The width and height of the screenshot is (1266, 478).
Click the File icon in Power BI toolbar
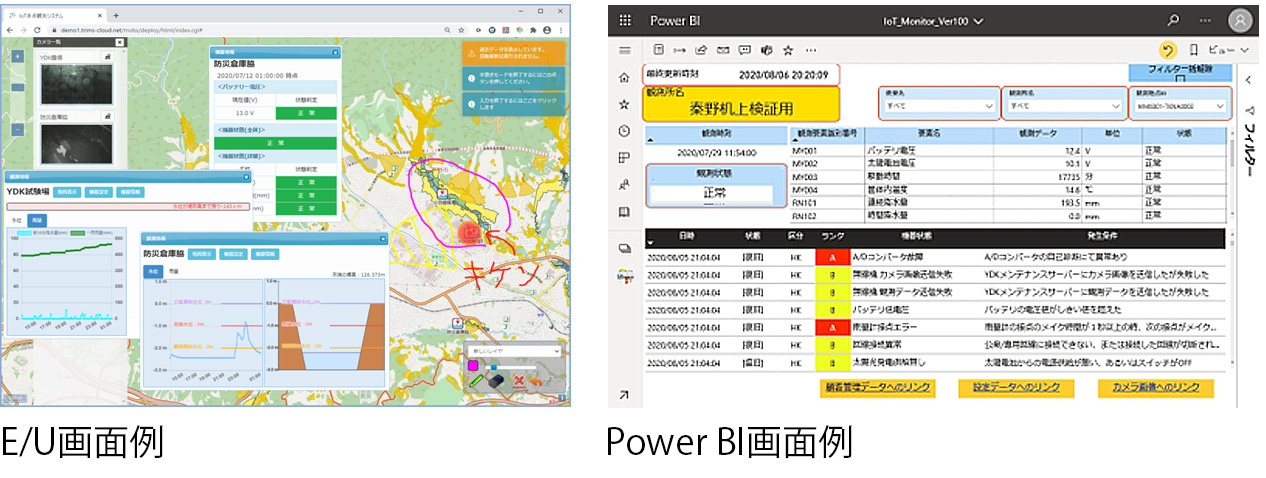tap(658, 50)
